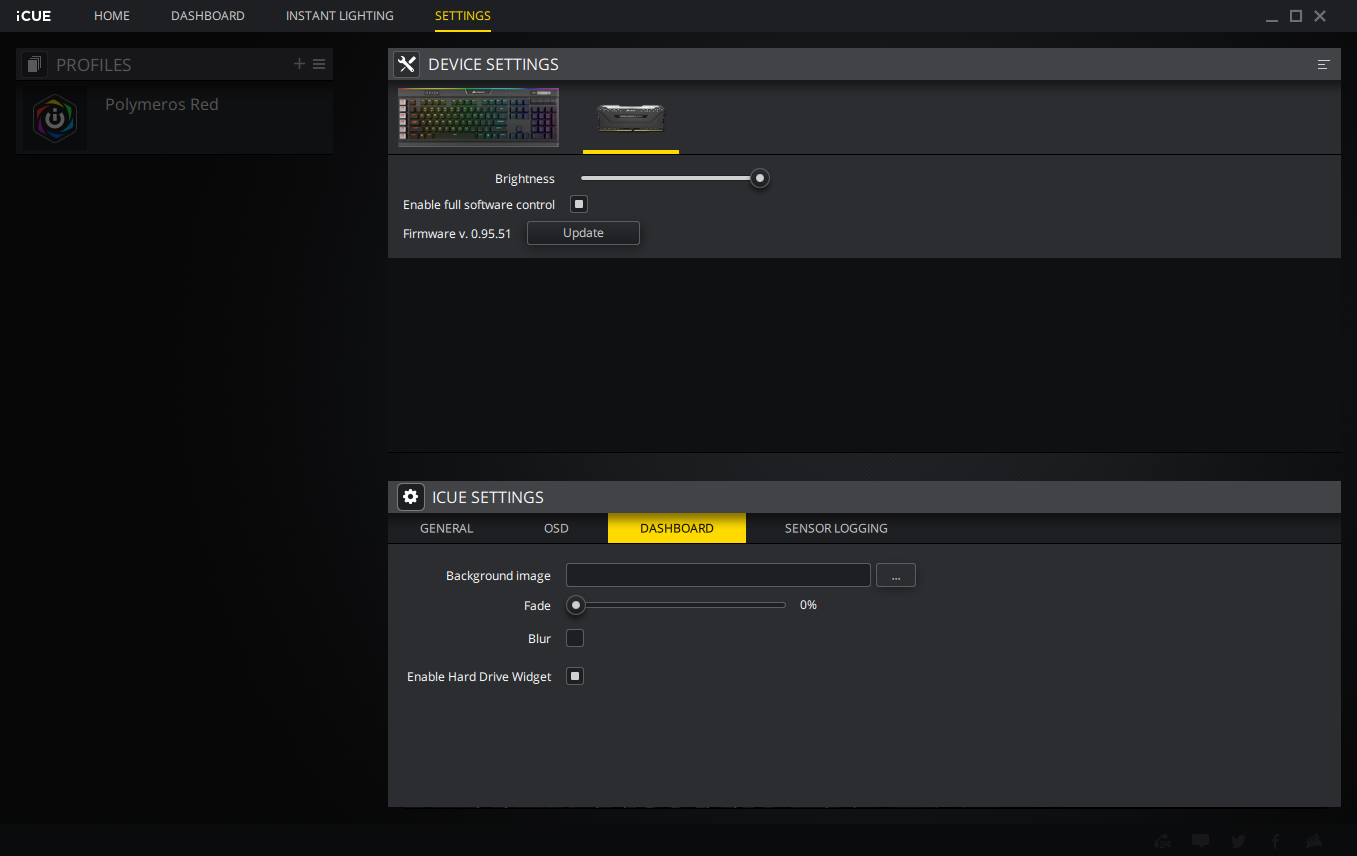Click the Fade 0% value
The width and height of the screenshot is (1357, 856).
pos(808,605)
